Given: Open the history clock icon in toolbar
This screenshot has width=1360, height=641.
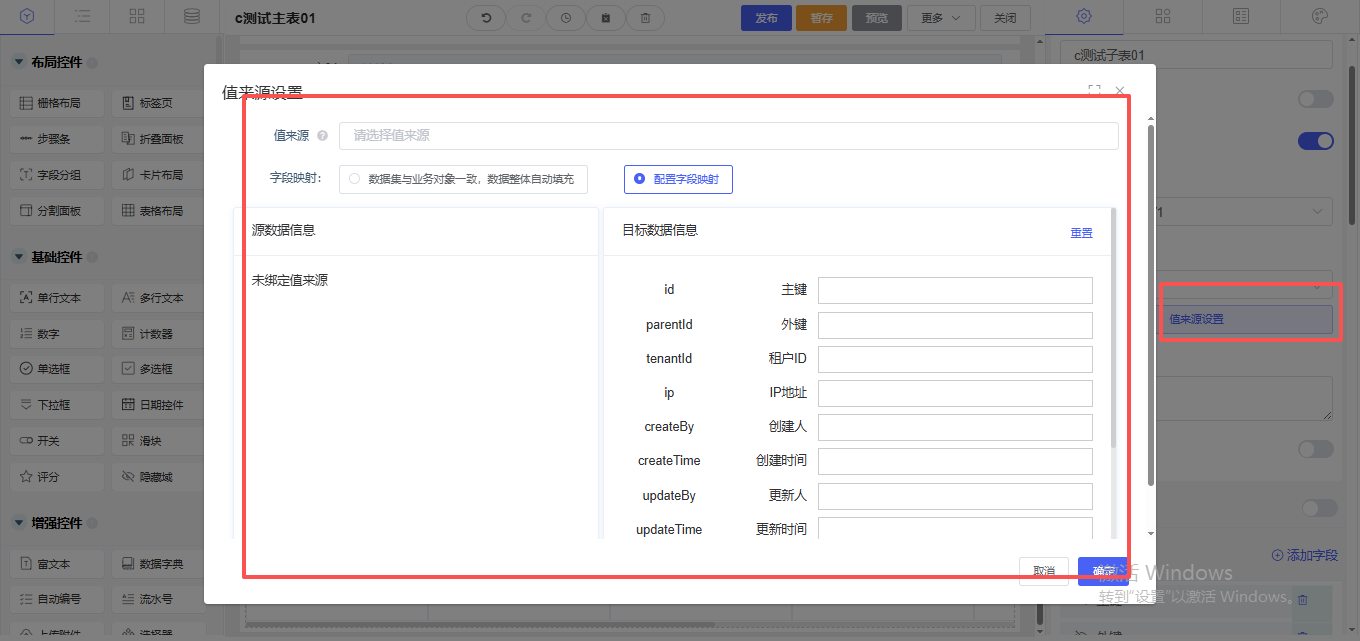Looking at the screenshot, I should (566, 18).
